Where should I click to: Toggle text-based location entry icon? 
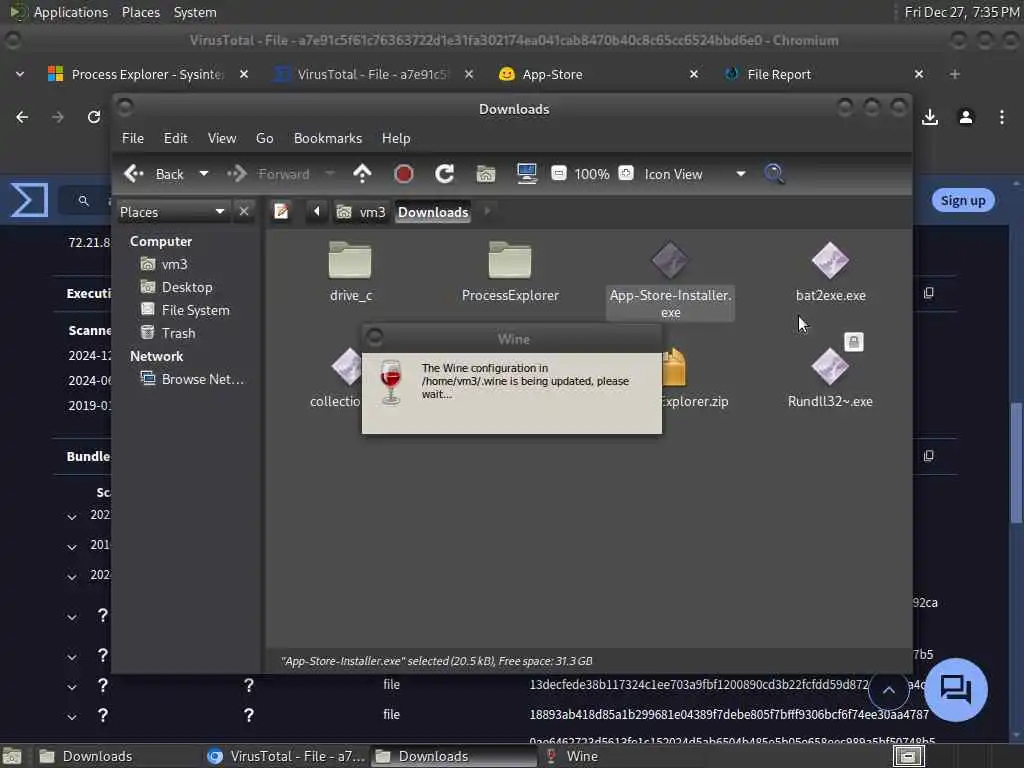point(281,212)
